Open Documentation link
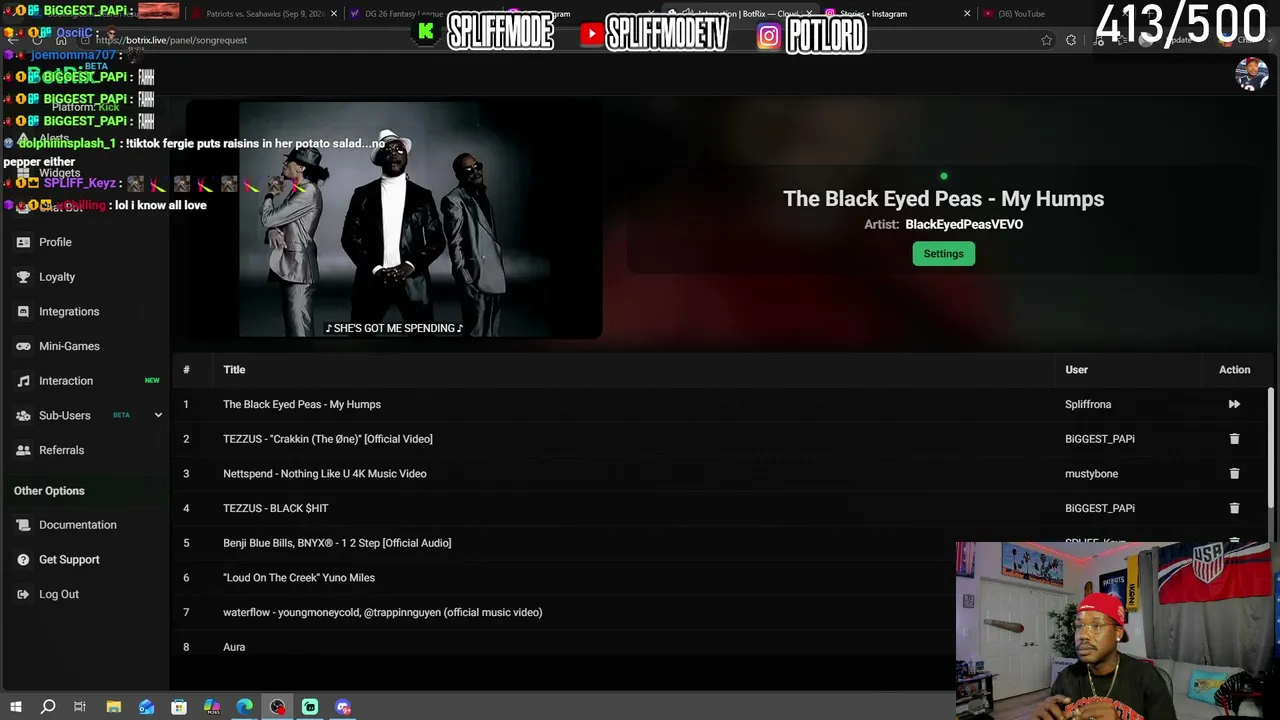This screenshot has height=720, width=1280. click(78, 525)
